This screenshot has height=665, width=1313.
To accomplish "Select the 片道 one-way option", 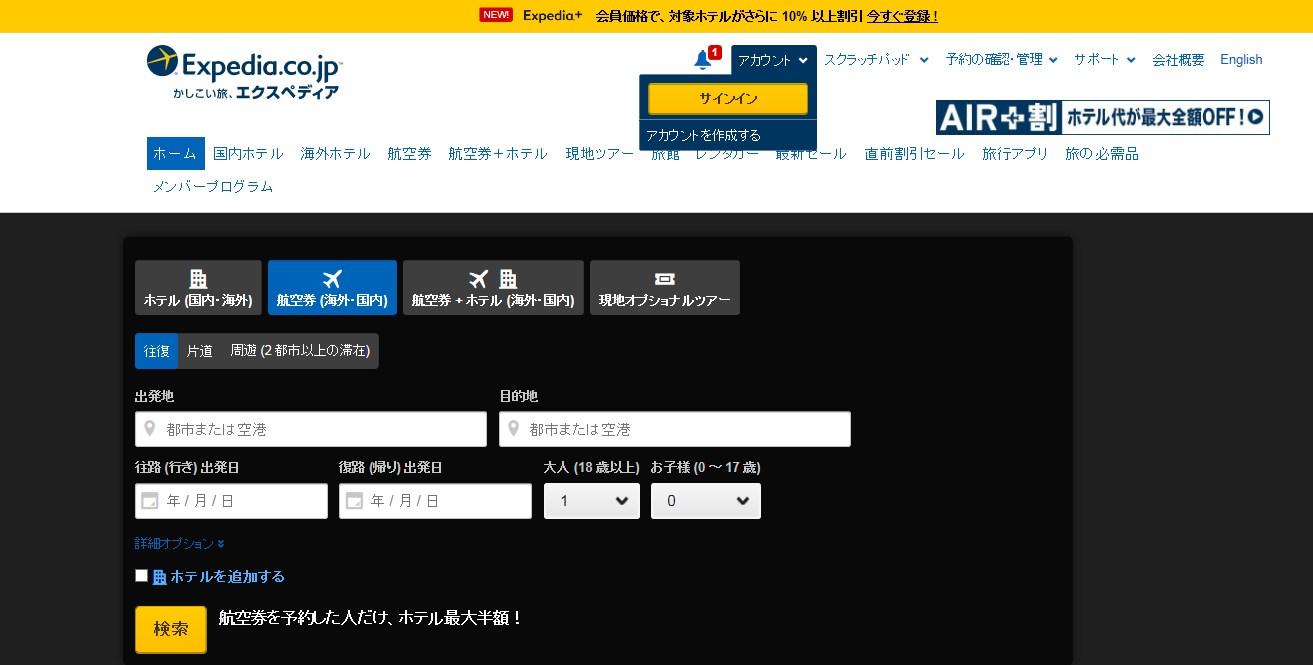I will [x=200, y=351].
